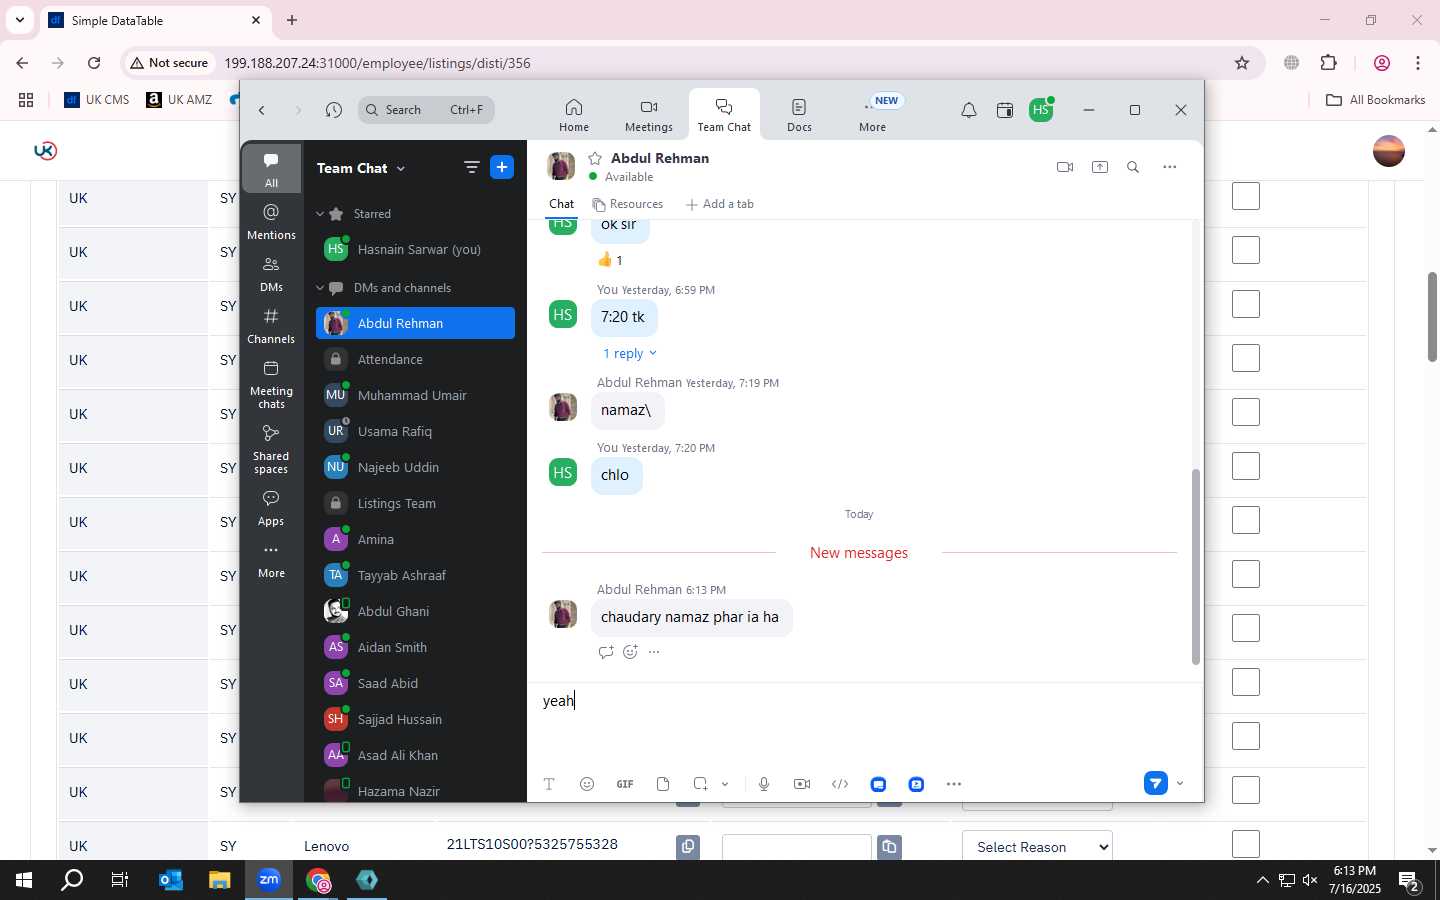Go back with Zoom back arrow

click(x=262, y=110)
